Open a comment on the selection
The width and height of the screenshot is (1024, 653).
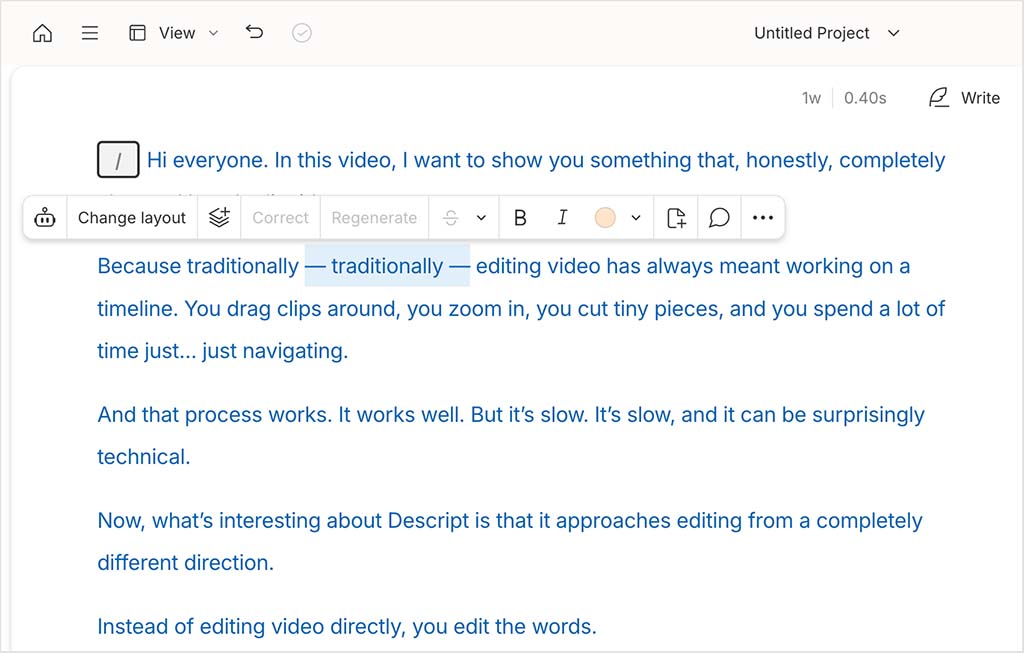click(719, 217)
